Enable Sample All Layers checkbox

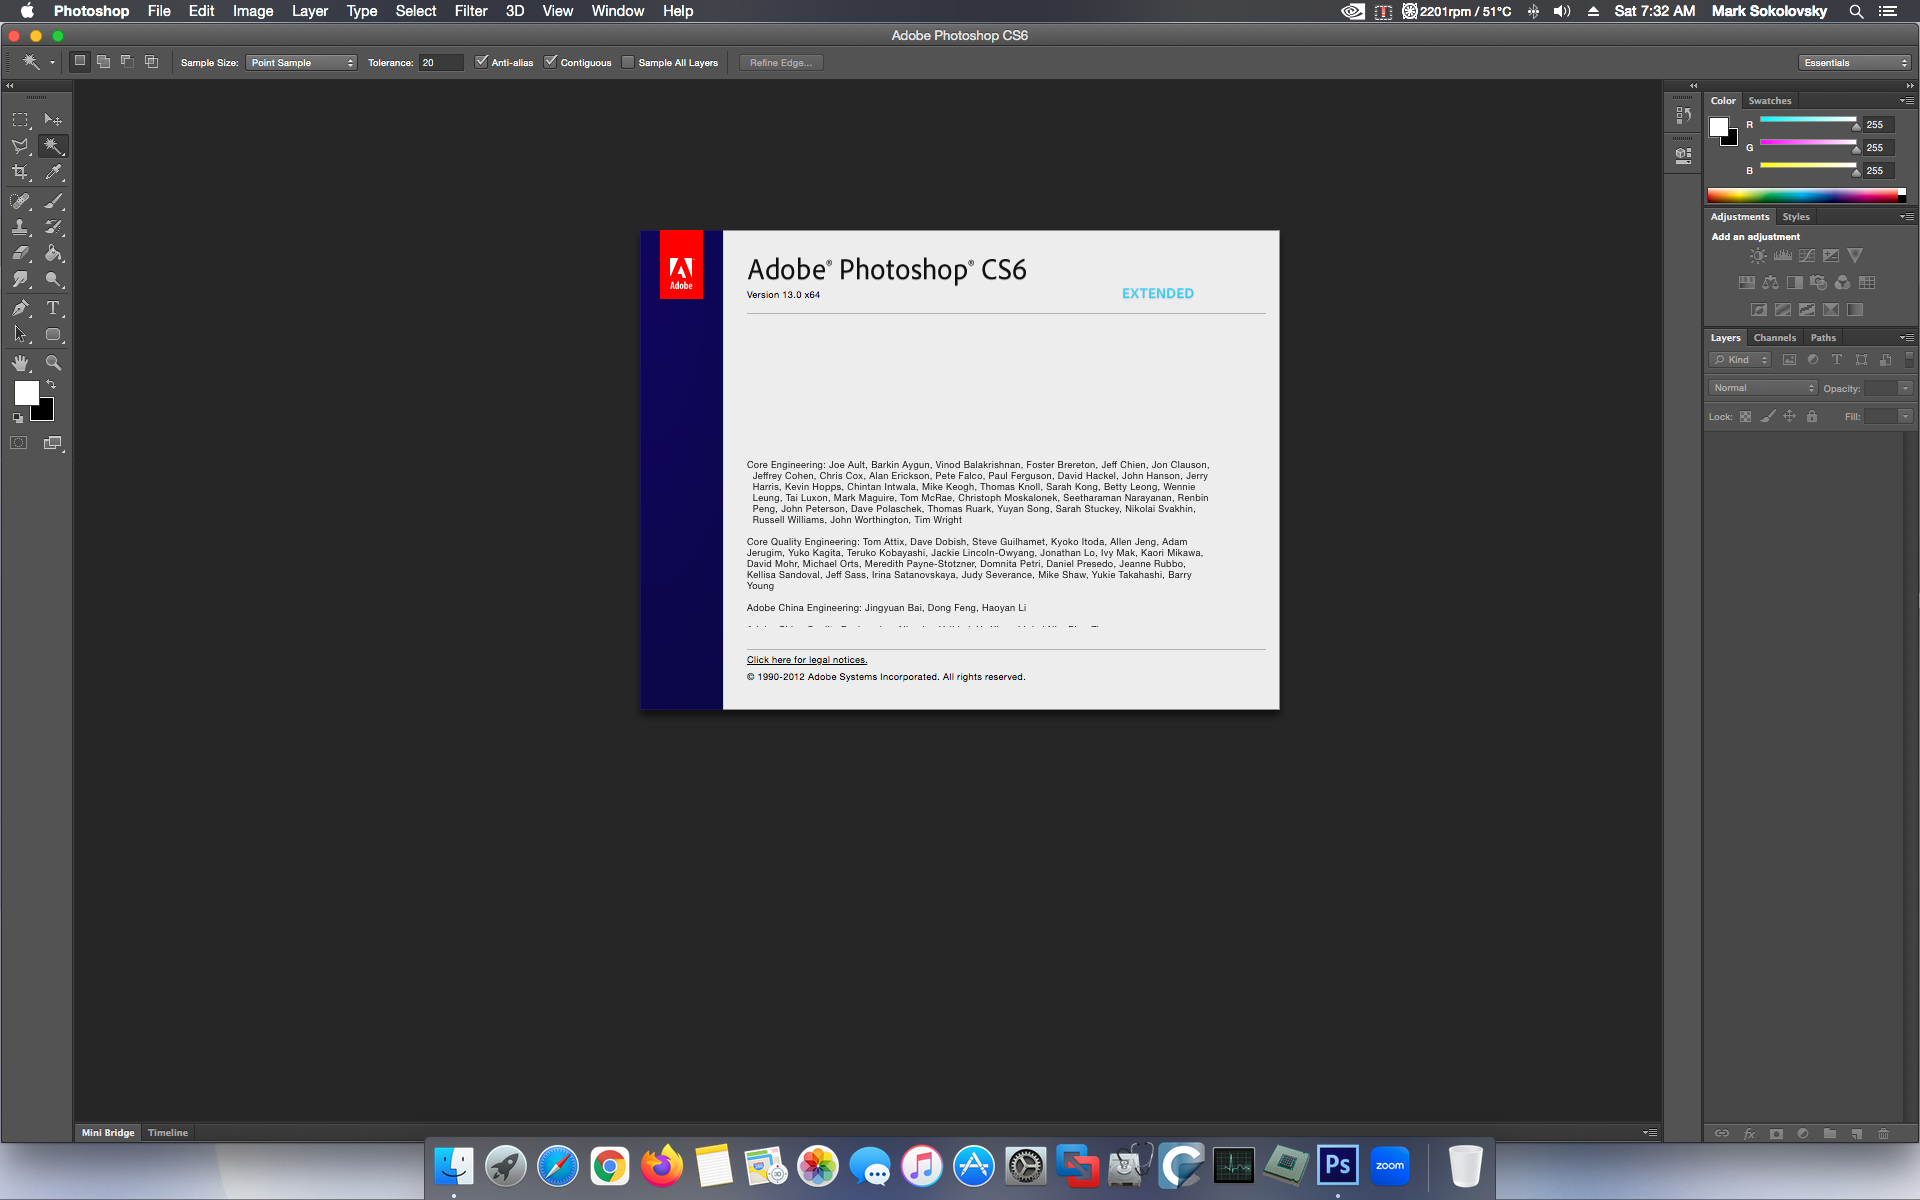point(628,62)
